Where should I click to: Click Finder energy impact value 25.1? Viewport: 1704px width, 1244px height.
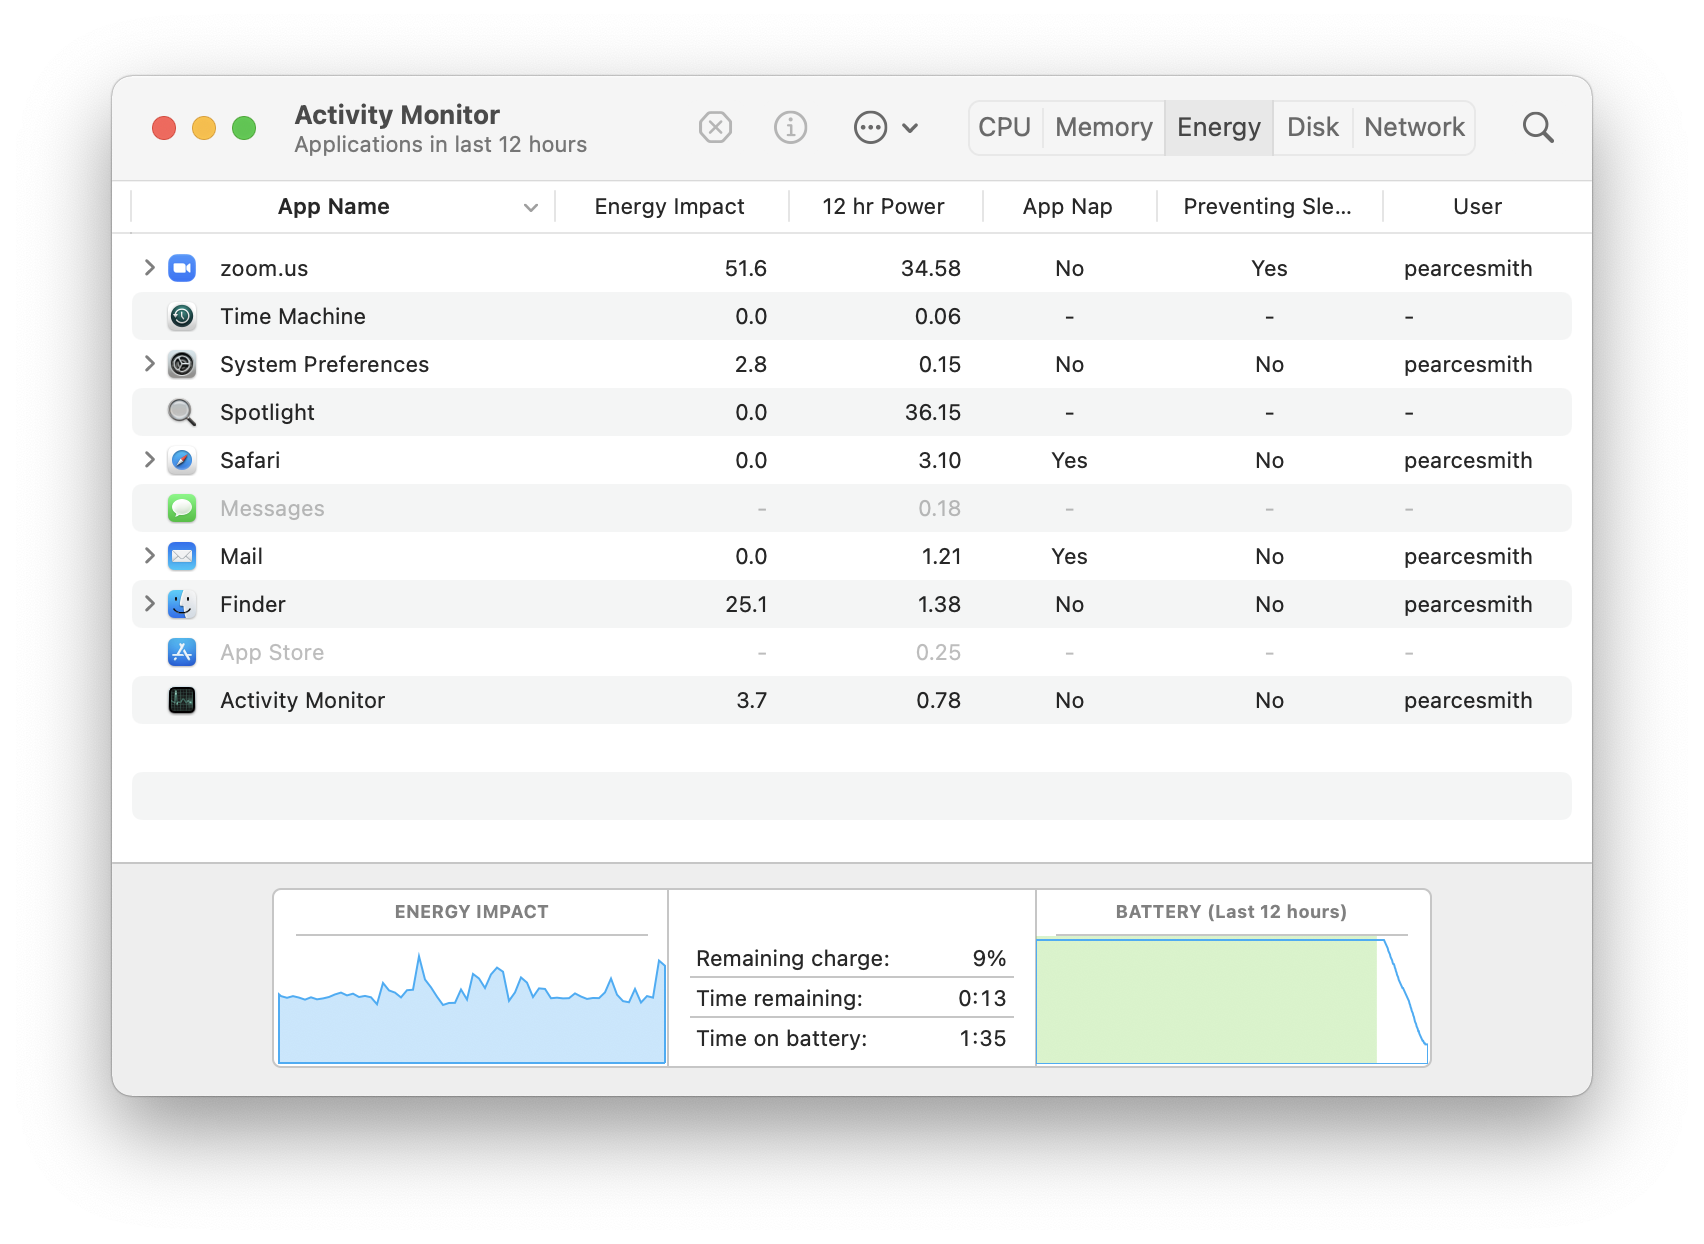tap(746, 604)
